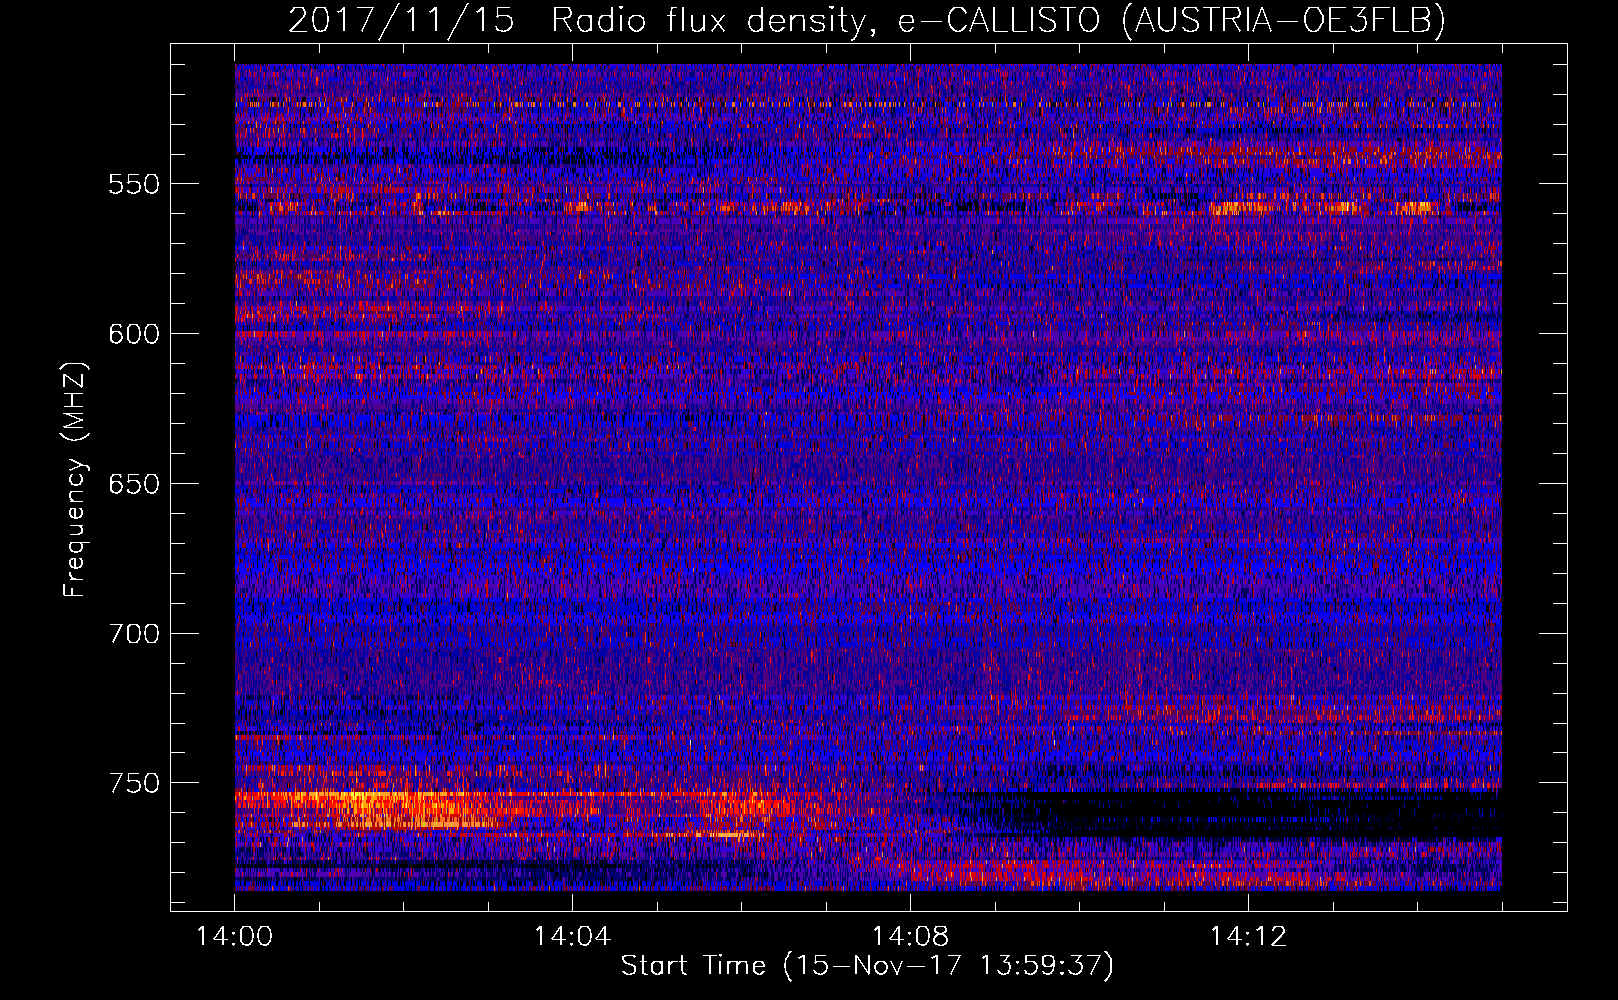Click the 'Start Time (15-Nov-17 13:59:37)' label

(867, 966)
